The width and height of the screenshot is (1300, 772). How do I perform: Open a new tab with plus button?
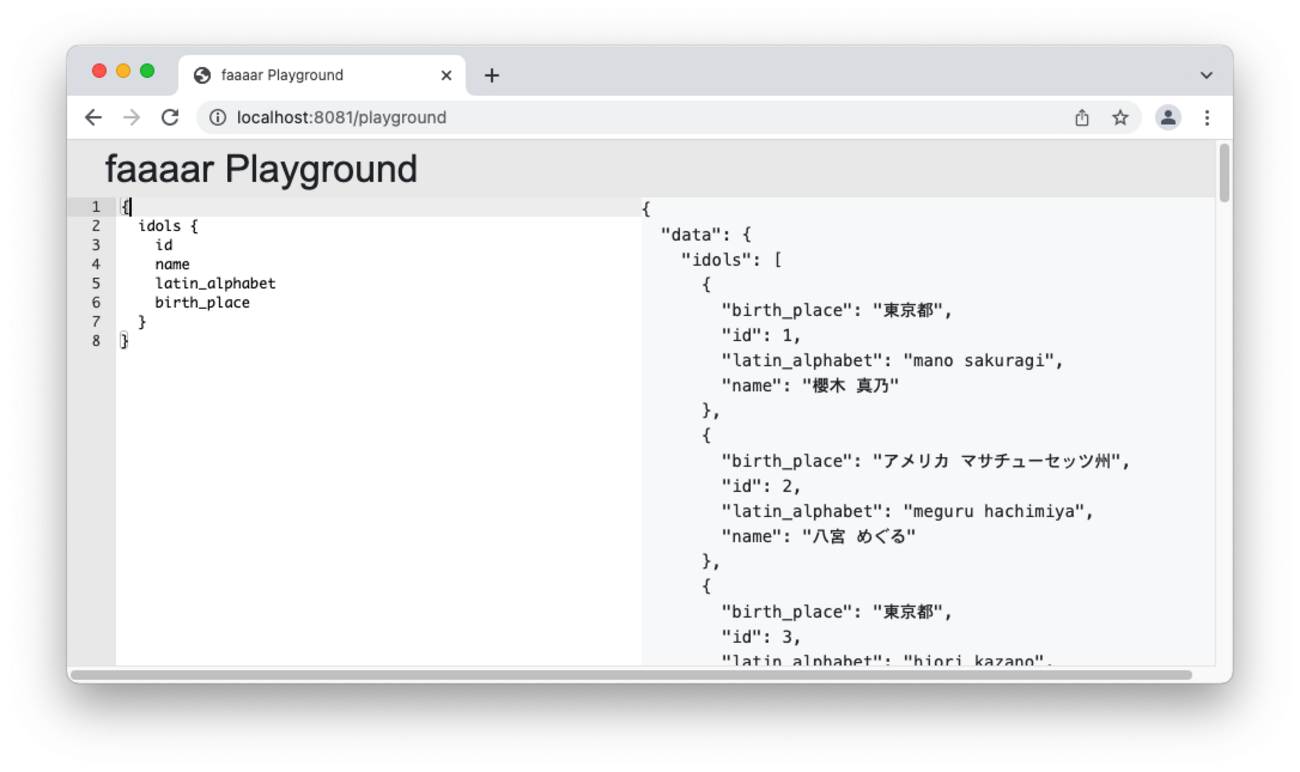[491, 75]
